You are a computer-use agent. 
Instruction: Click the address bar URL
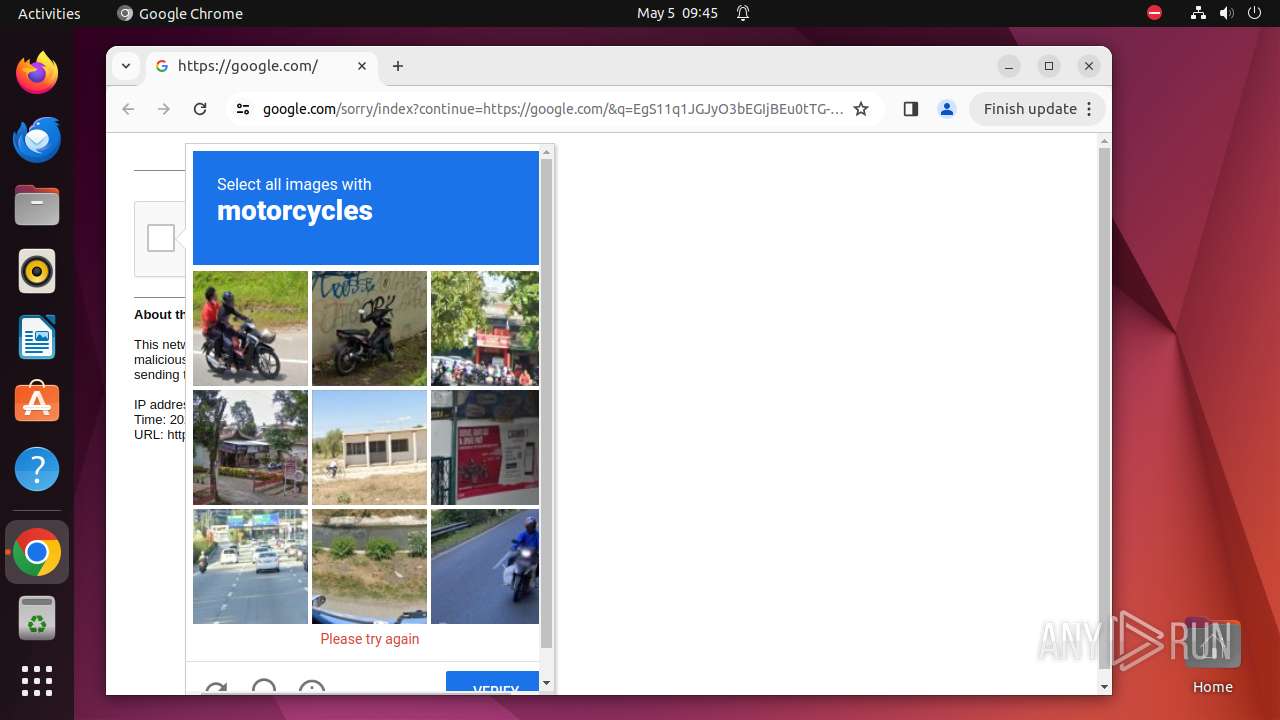click(553, 109)
